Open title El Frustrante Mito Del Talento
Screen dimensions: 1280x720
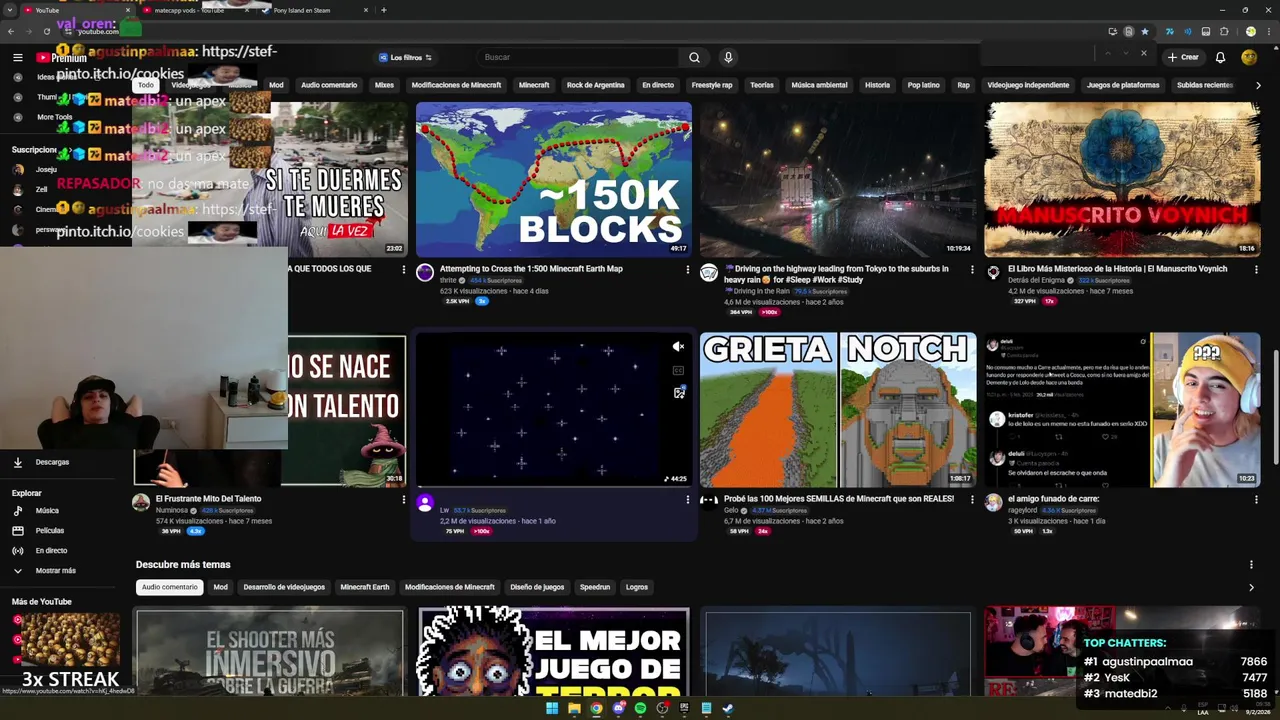(x=208, y=498)
